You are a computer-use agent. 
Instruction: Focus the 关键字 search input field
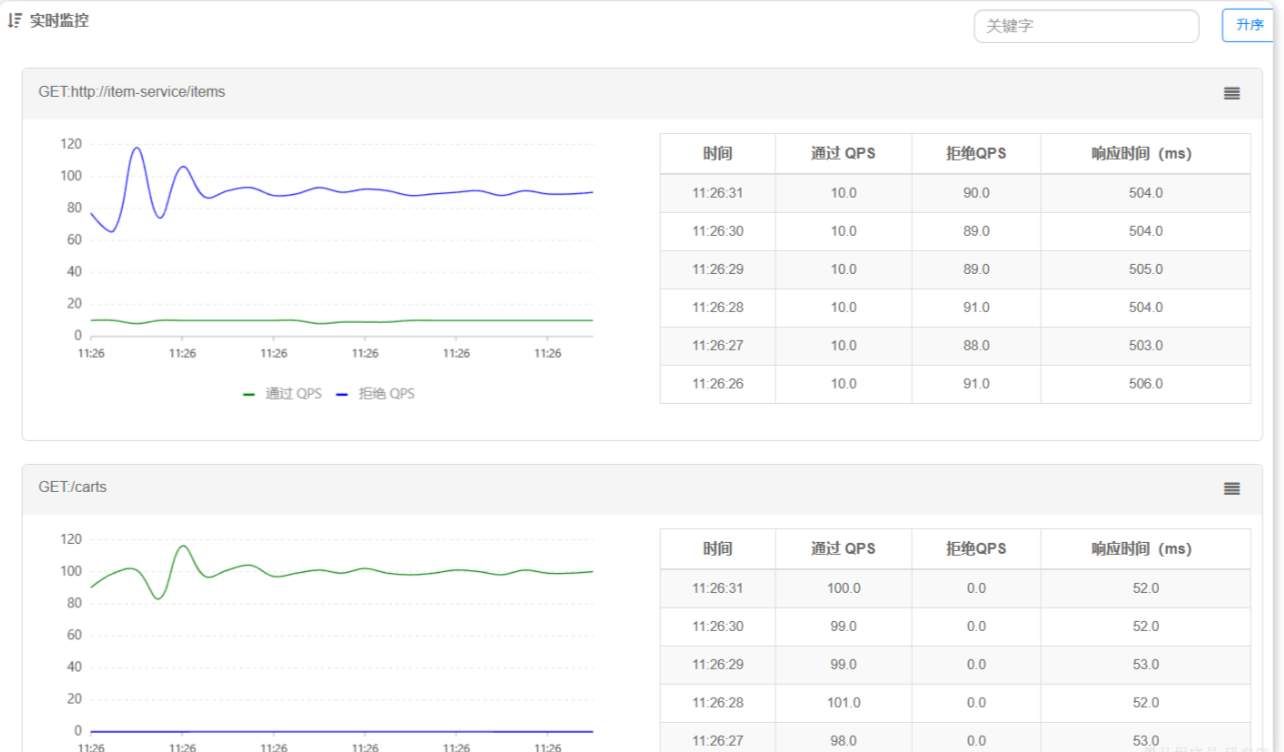1085,27
